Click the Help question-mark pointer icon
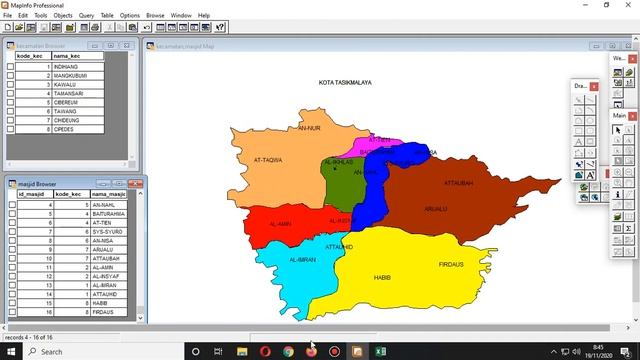The image size is (640, 360). pos(220,27)
